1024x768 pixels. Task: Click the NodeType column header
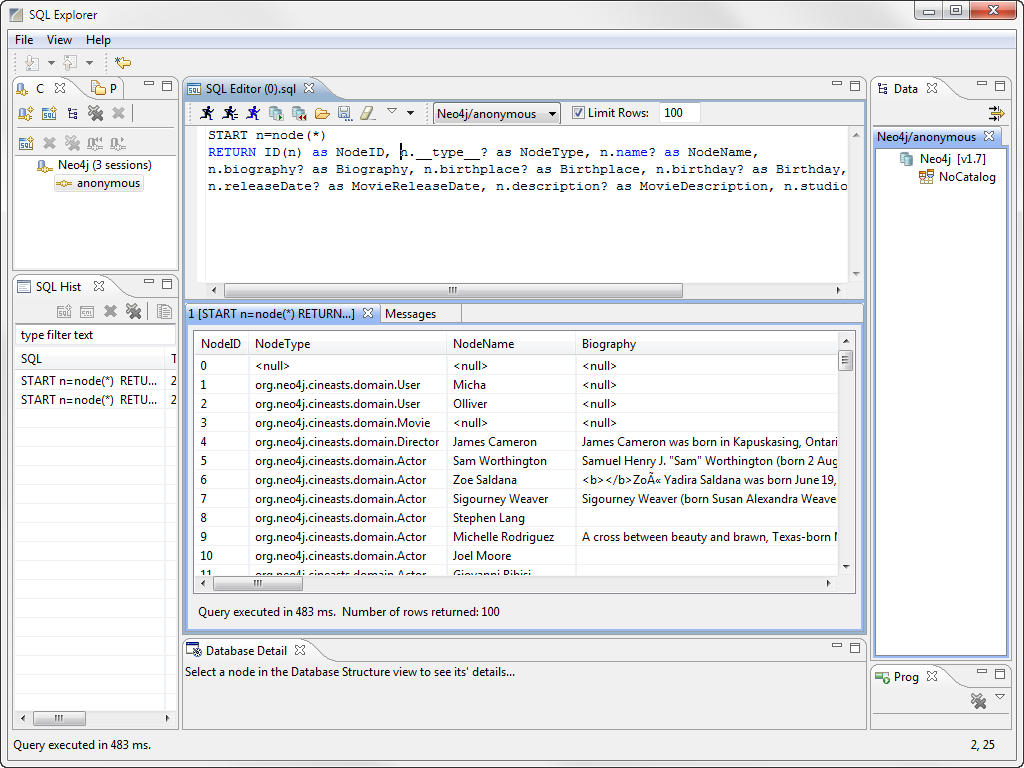(348, 344)
